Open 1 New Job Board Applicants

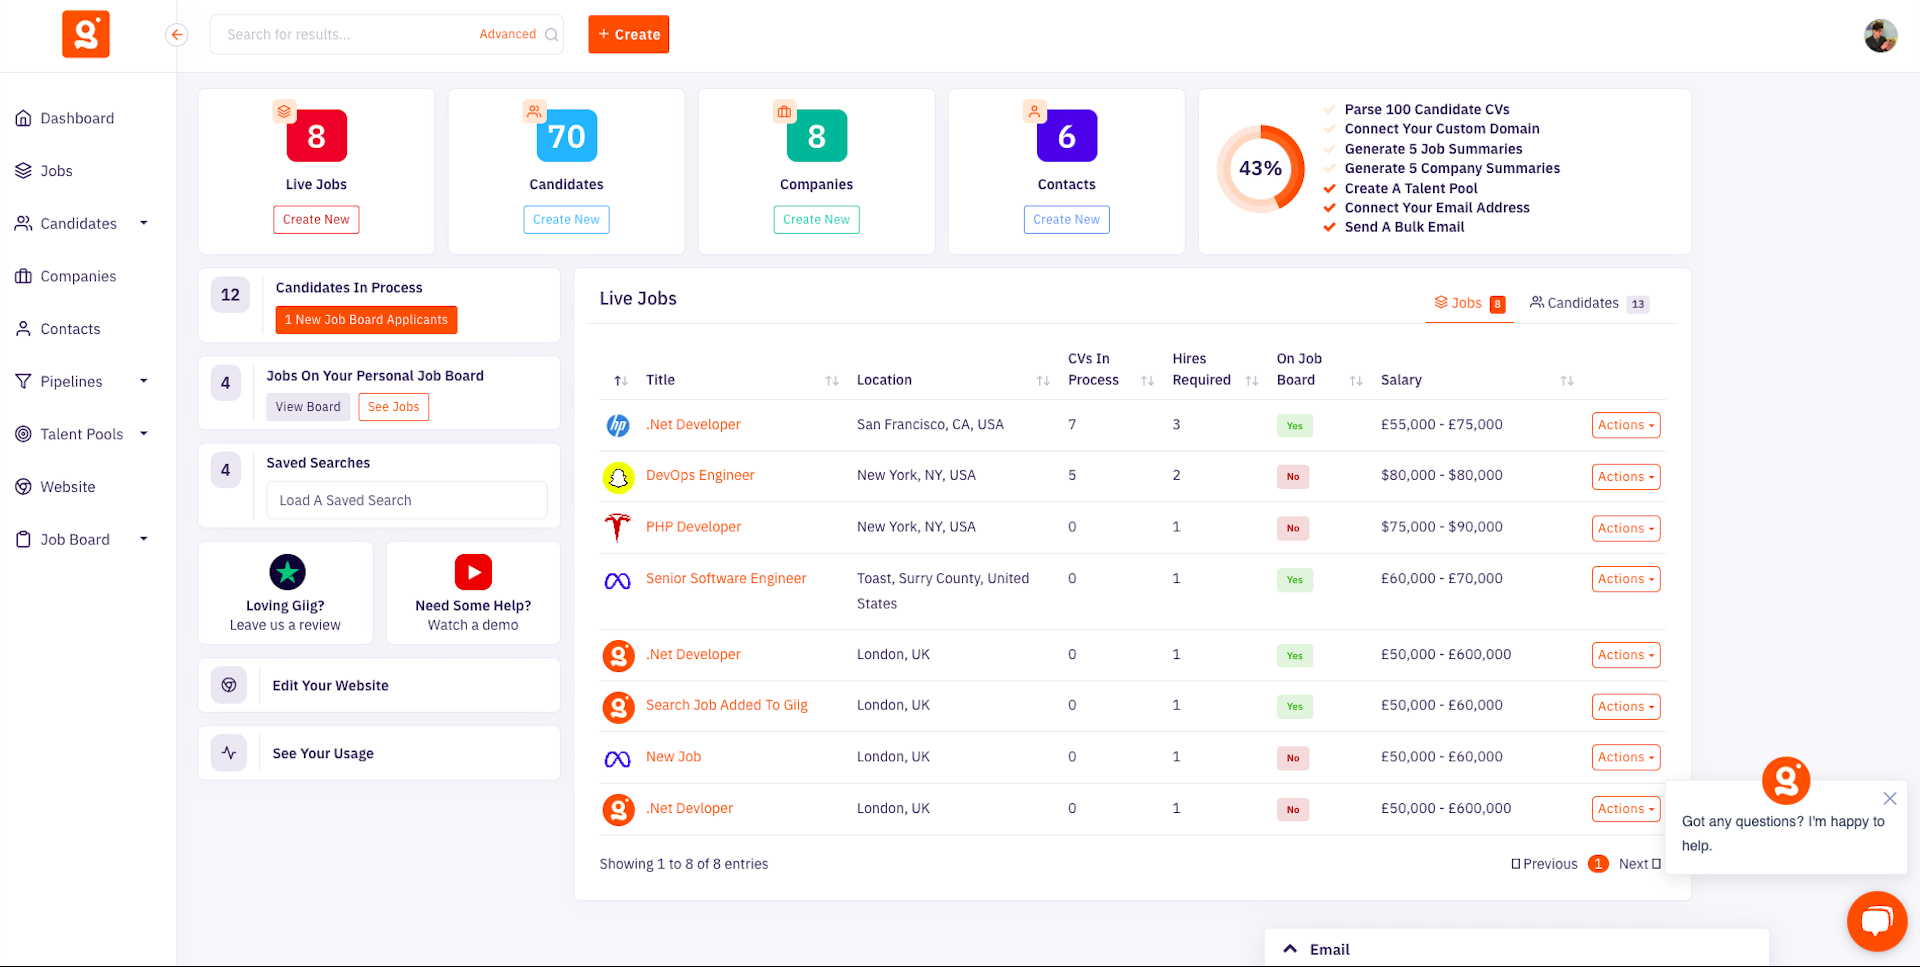(x=366, y=320)
